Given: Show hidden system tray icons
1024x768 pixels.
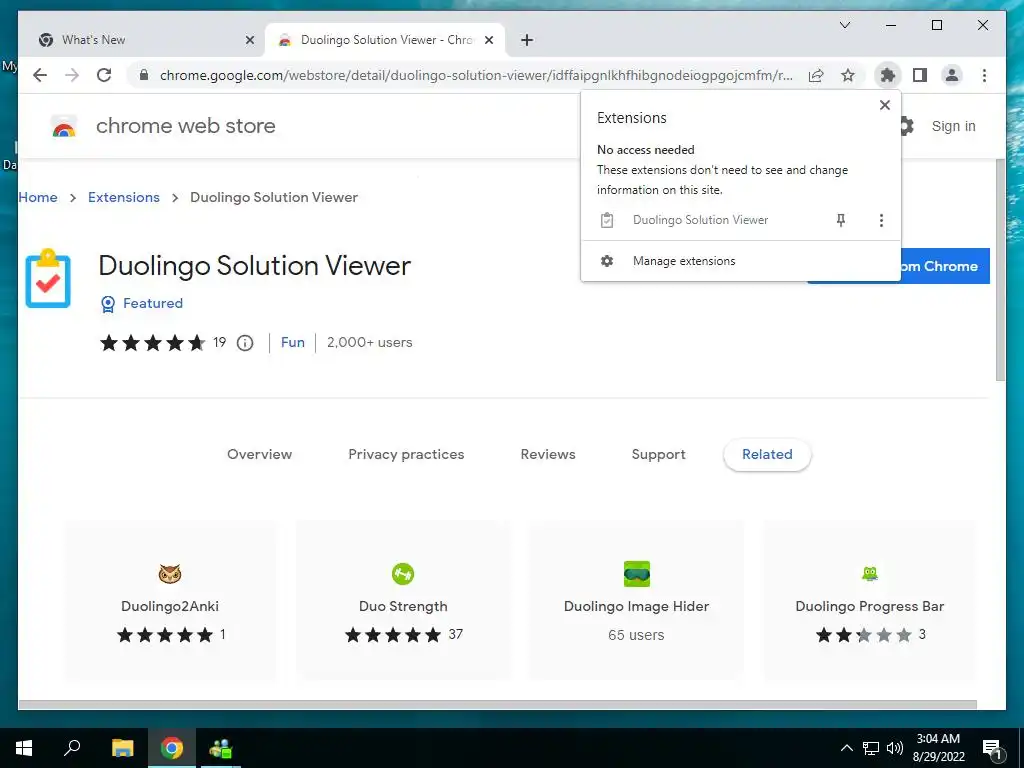Looking at the screenshot, I should [x=846, y=748].
